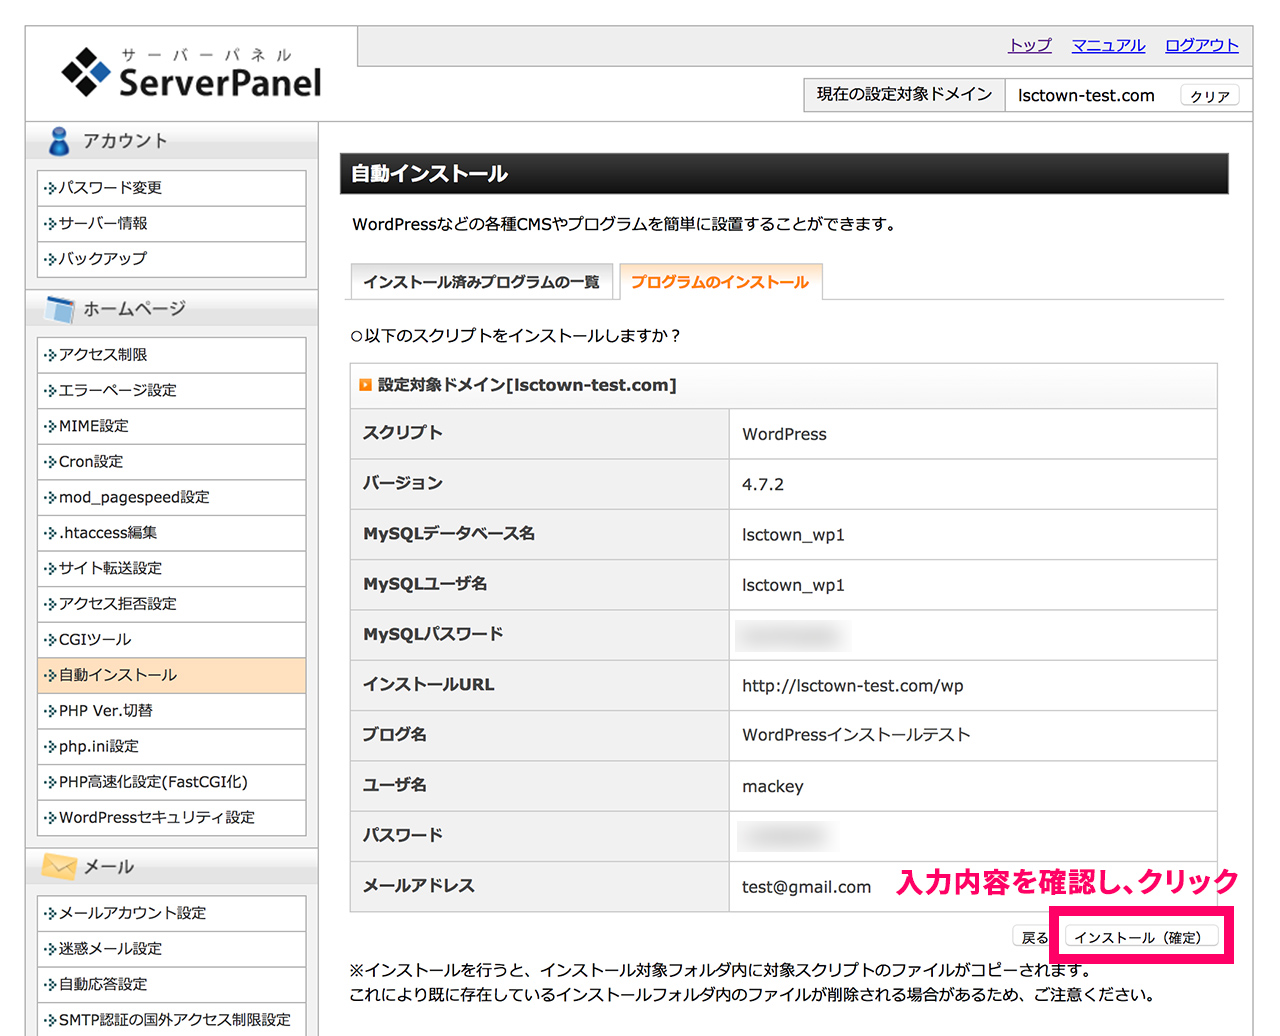Click the orange arrow beside target domain heading
The image size is (1280, 1036).
pyautogui.click(x=365, y=385)
